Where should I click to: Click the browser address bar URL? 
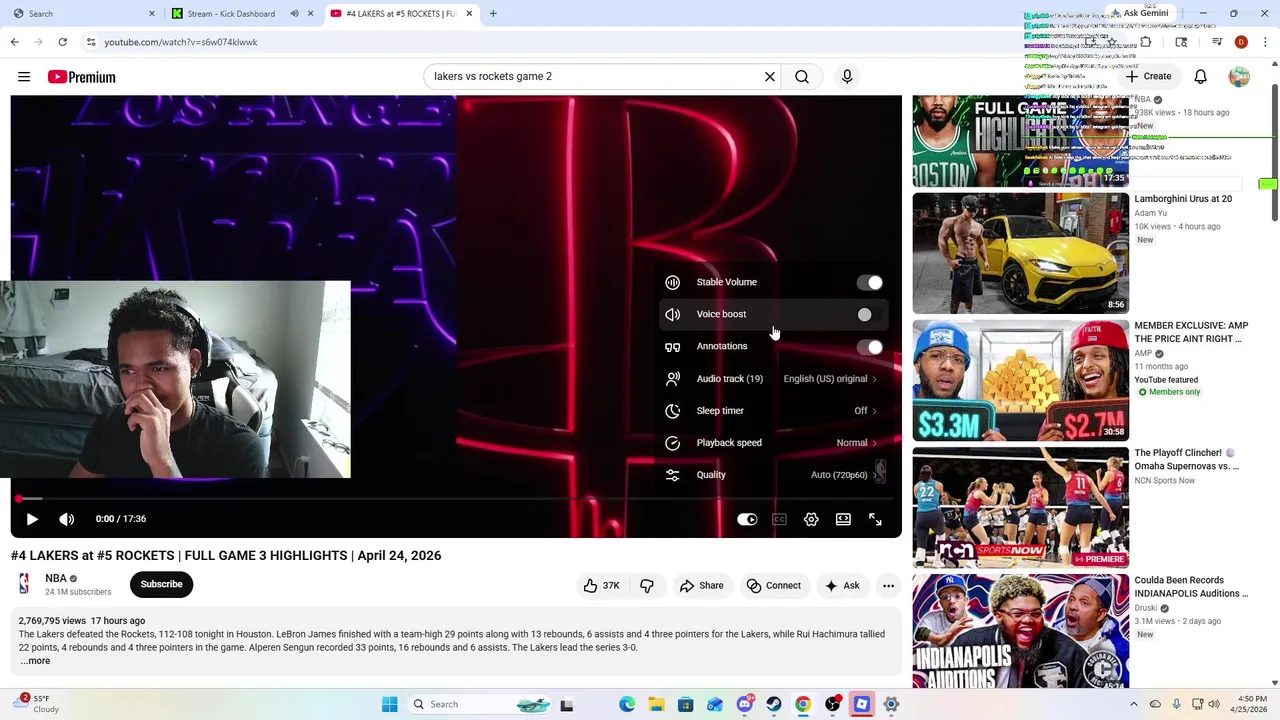coord(181,42)
